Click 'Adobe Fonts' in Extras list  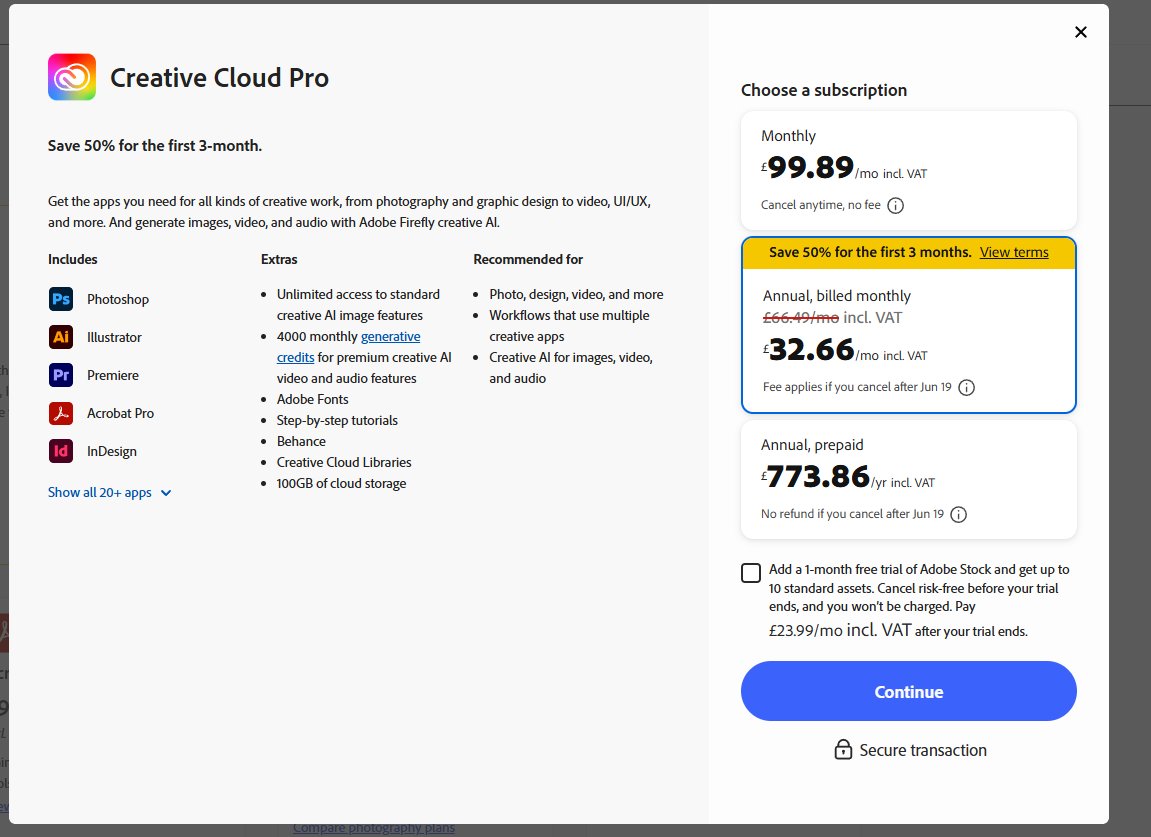tap(313, 399)
